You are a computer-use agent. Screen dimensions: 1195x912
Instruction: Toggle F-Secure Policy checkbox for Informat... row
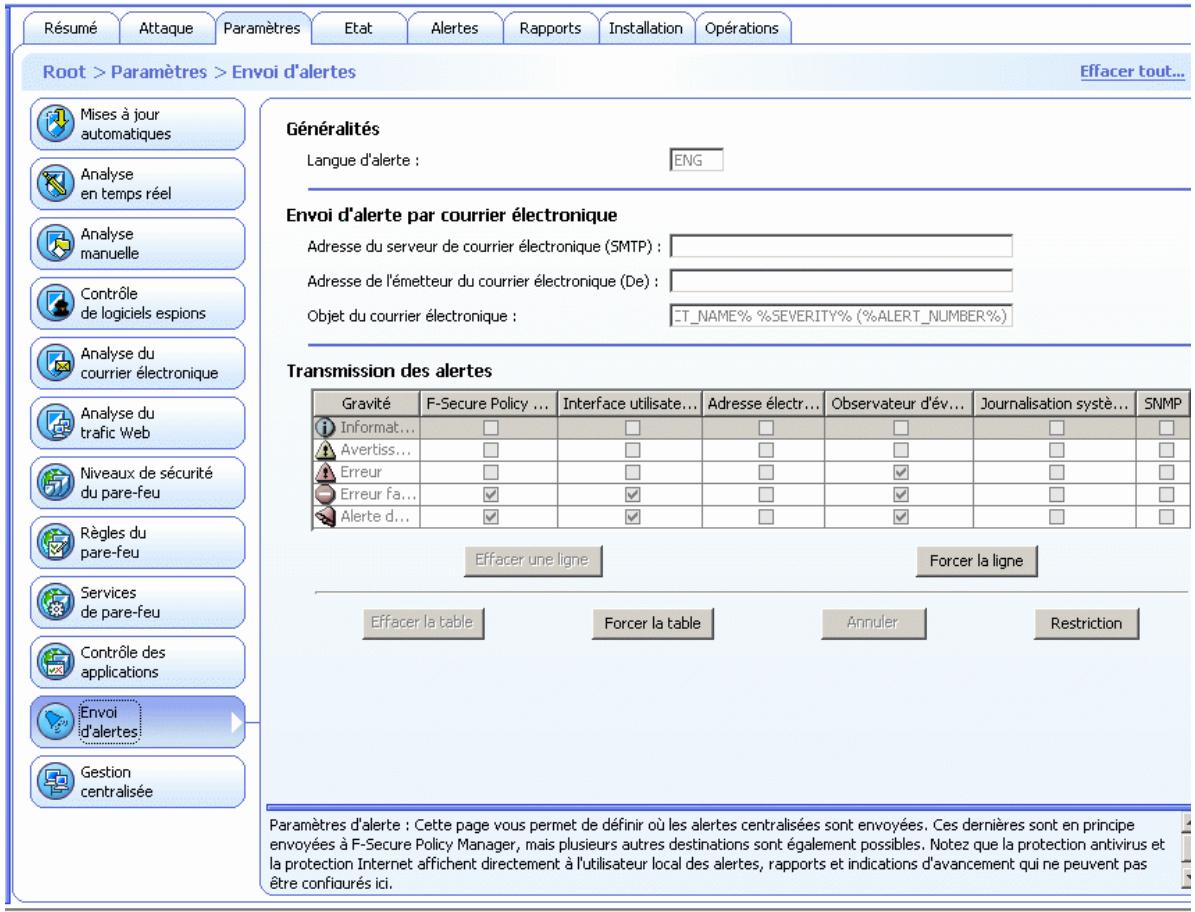coord(491,428)
